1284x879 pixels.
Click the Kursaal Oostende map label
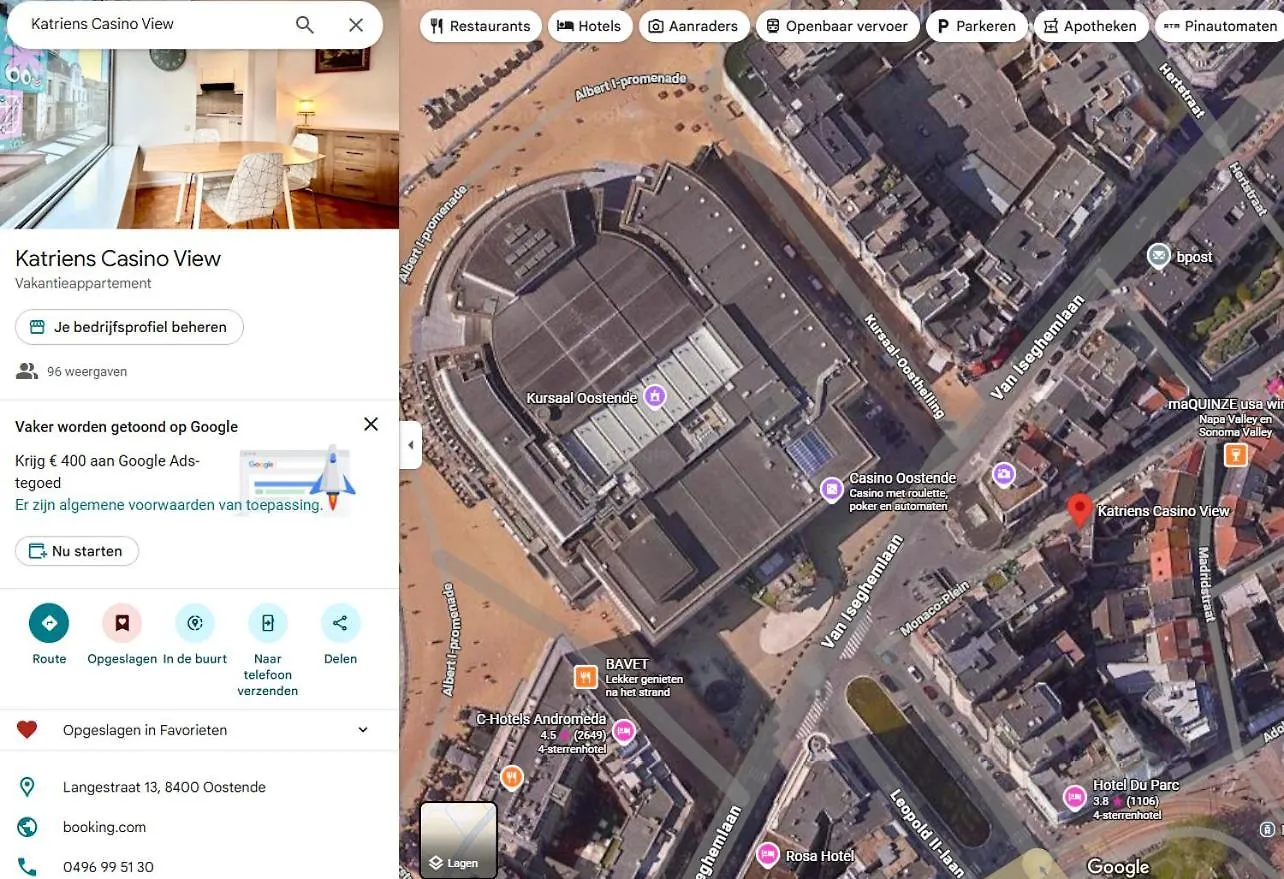click(x=582, y=398)
